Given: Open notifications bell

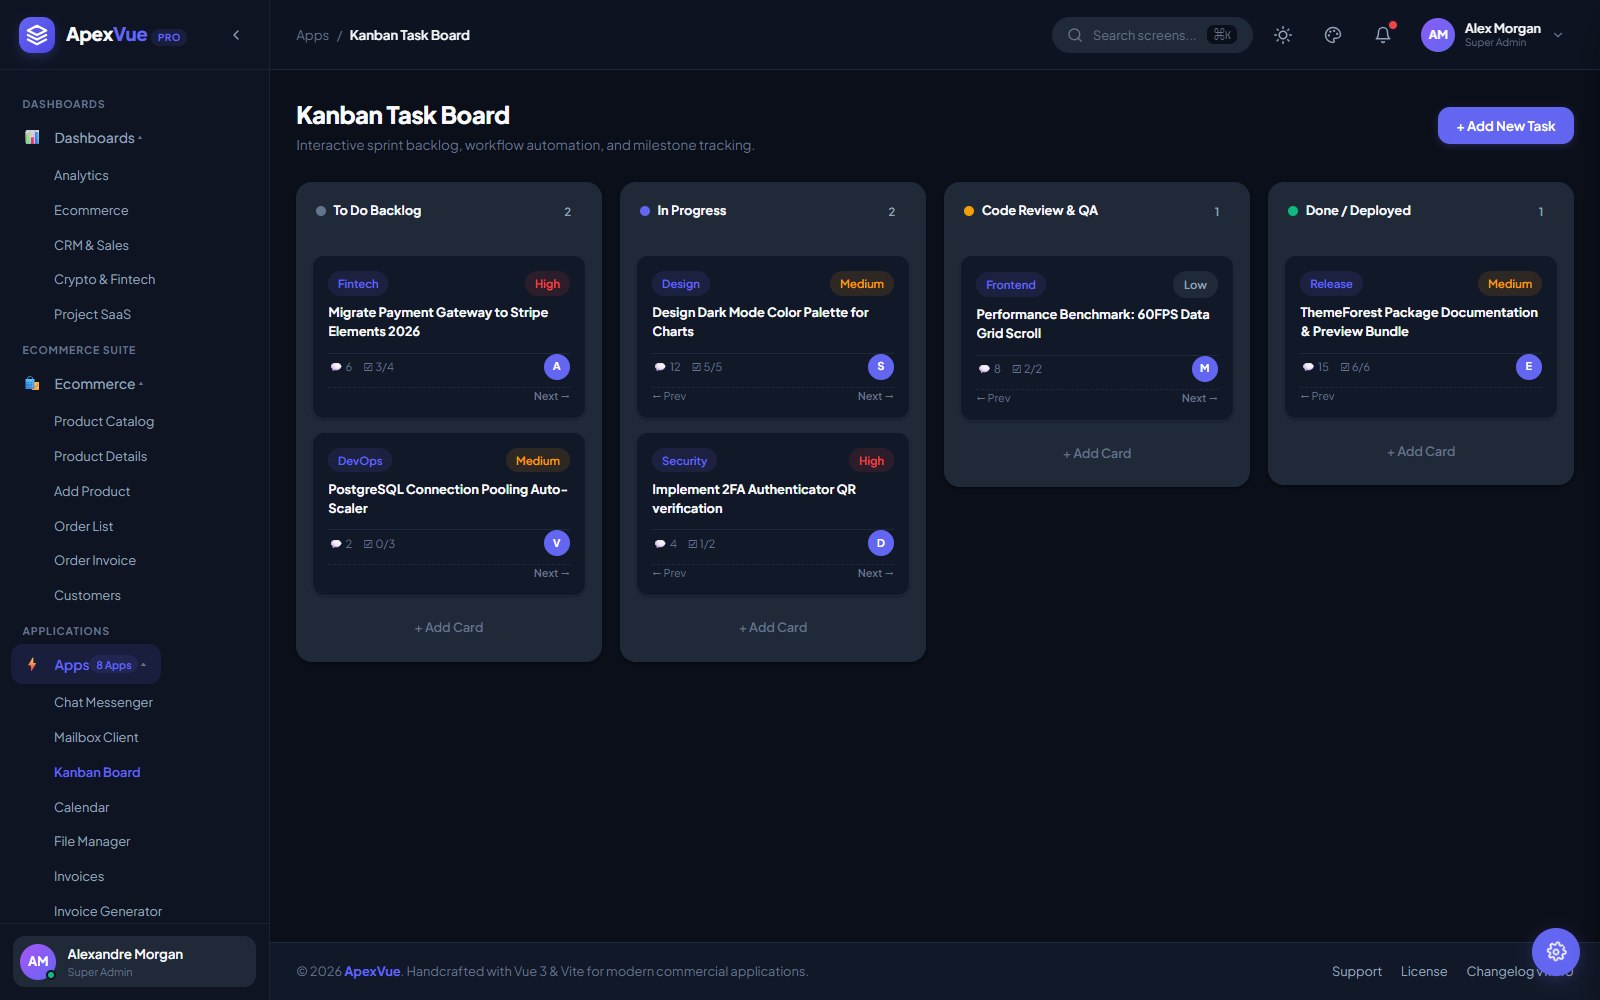Looking at the screenshot, I should click(x=1383, y=35).
